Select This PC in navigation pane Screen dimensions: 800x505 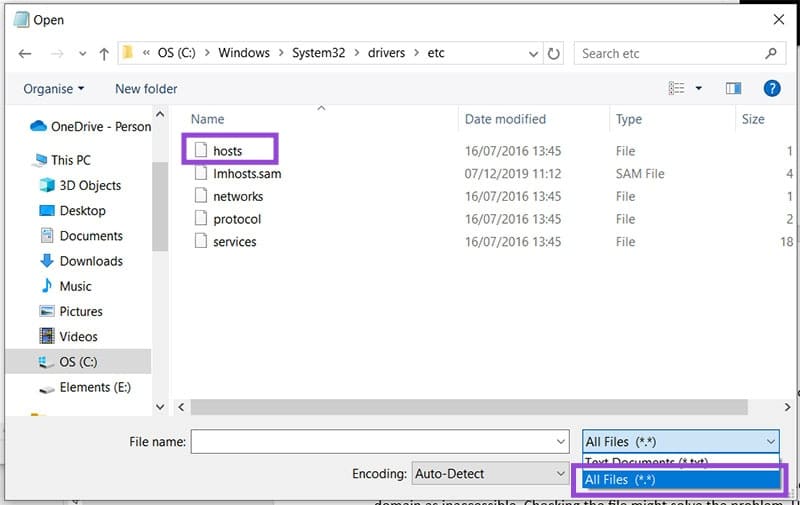click(61, 160)
